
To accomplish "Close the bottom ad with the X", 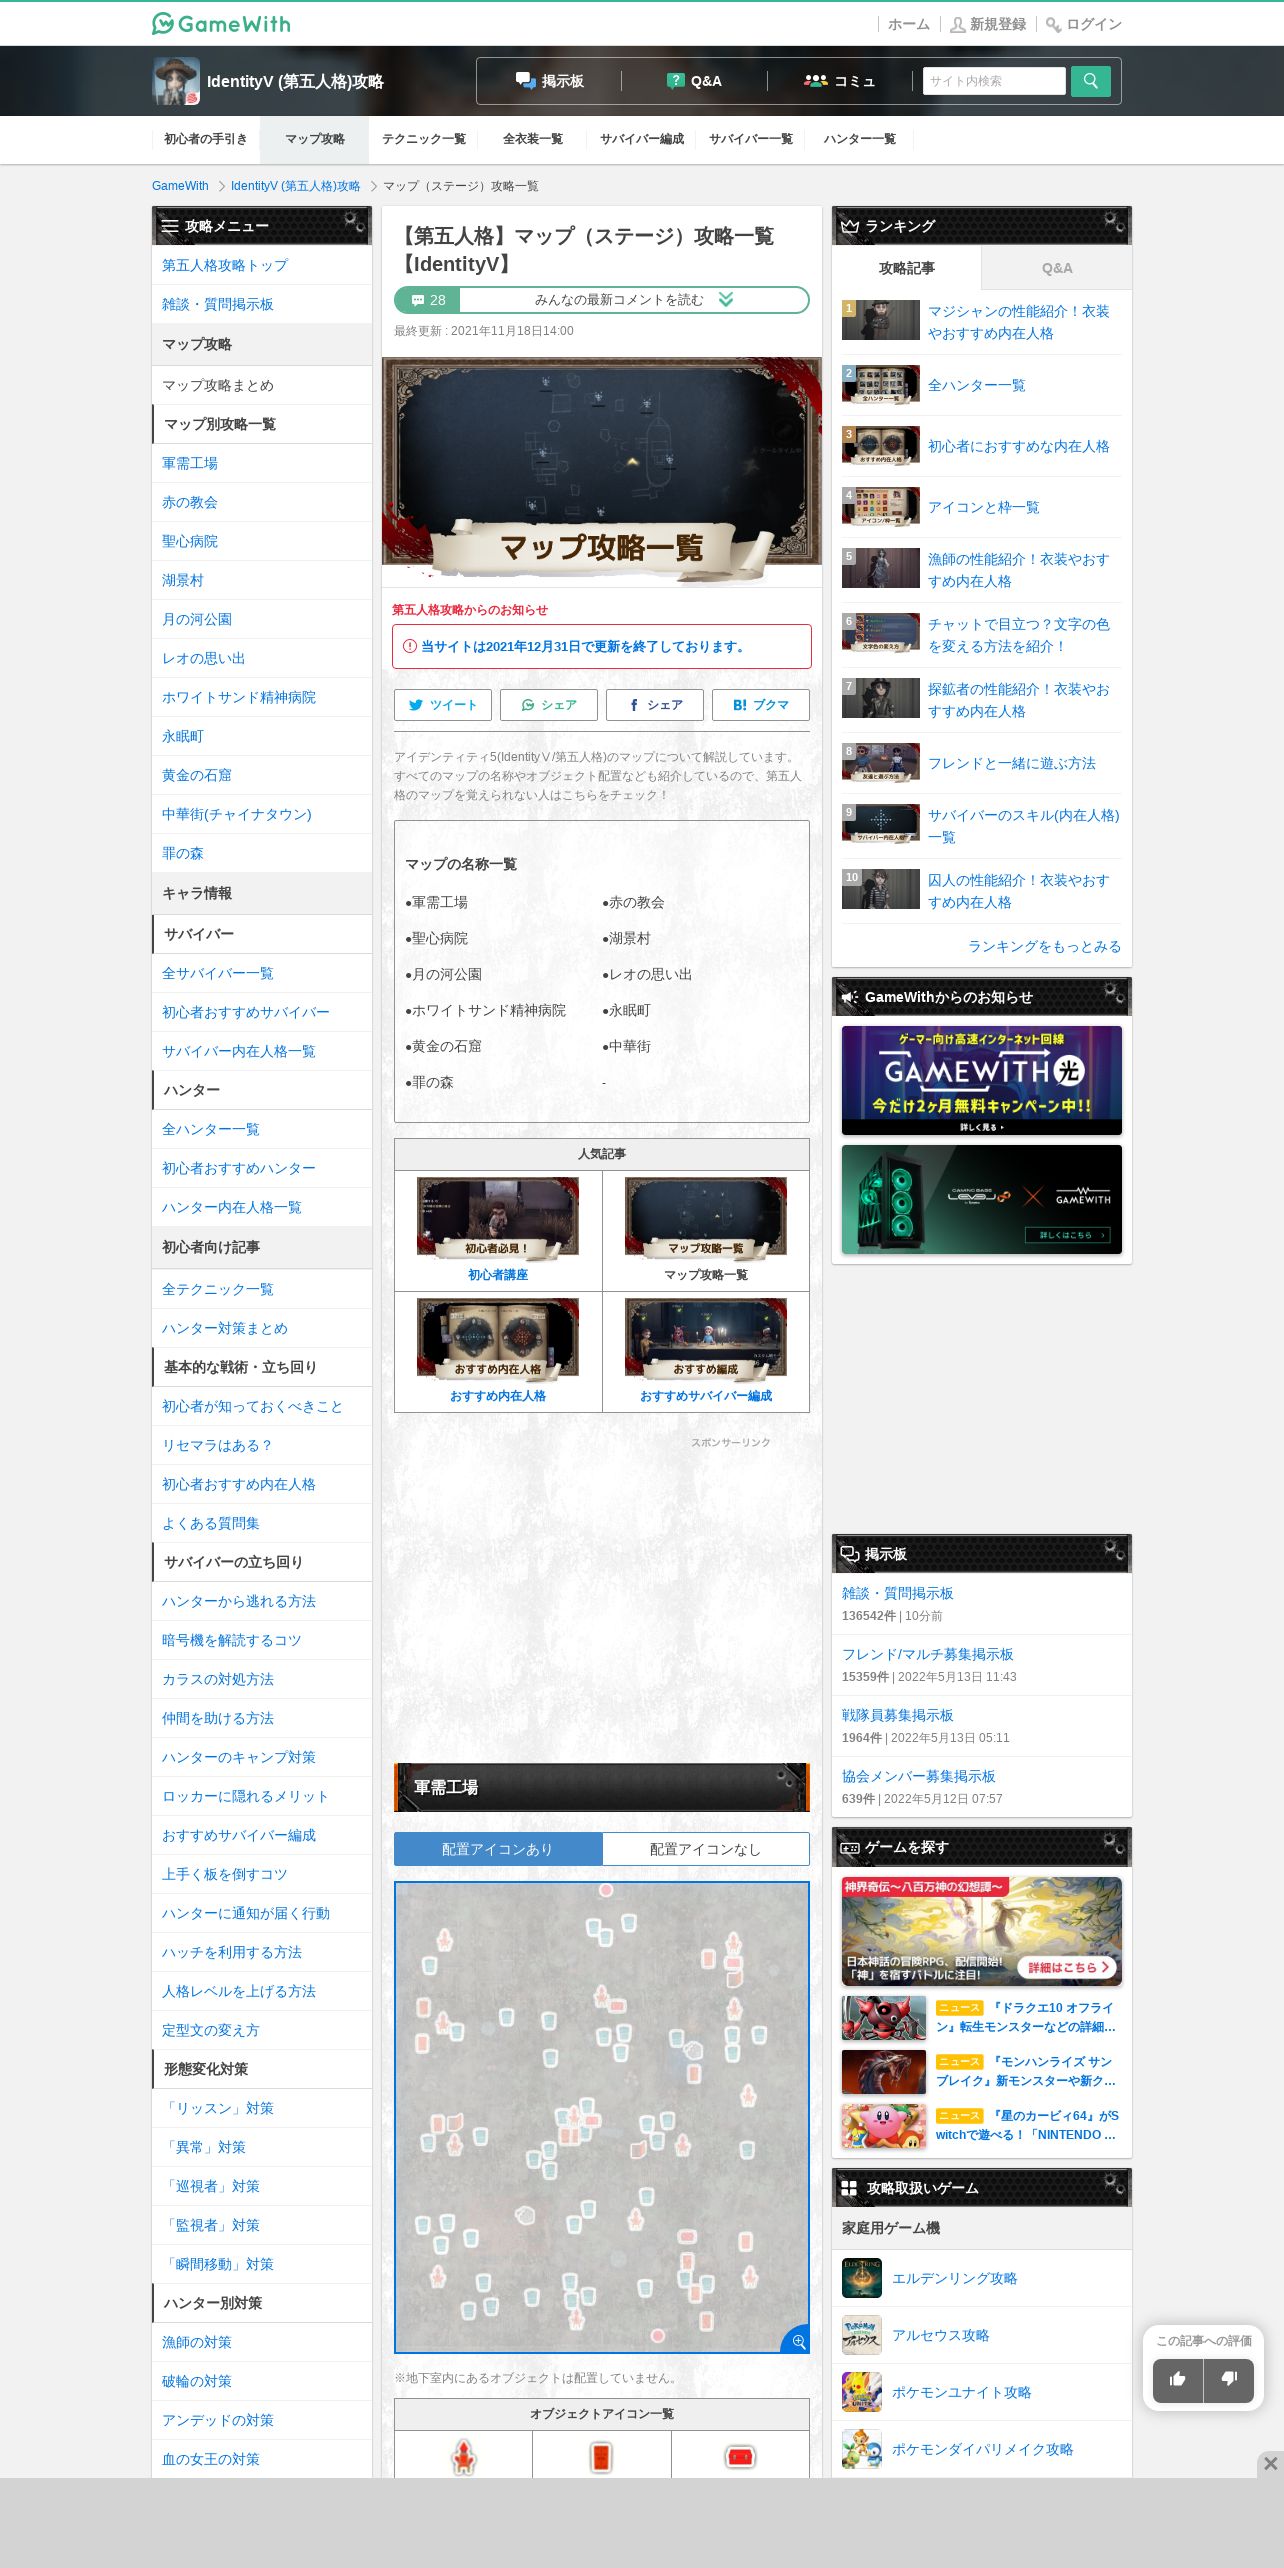I will pyautogui.click(x=1270, y=2464).
